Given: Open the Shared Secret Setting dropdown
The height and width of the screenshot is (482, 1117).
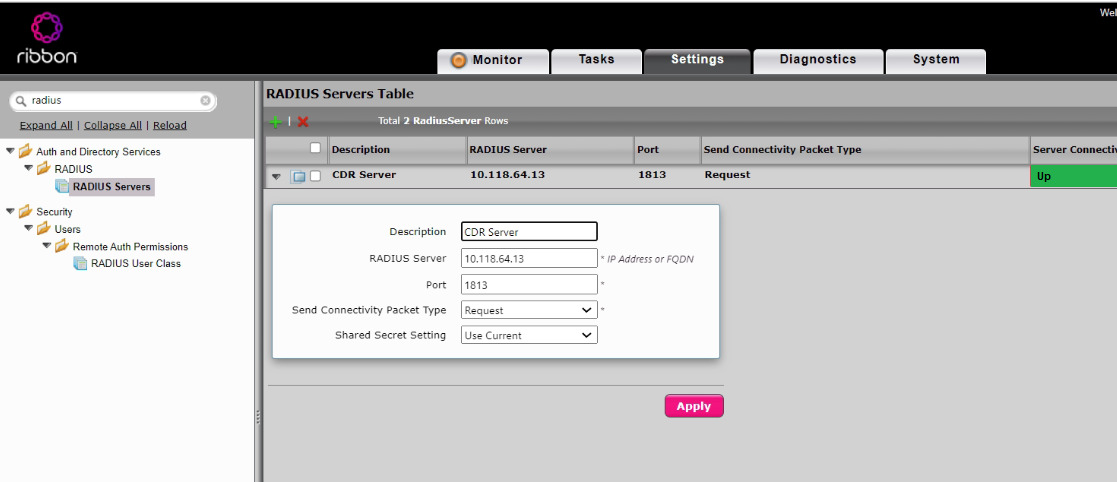Looking at the screenshot, I should (x=529, y=335).
